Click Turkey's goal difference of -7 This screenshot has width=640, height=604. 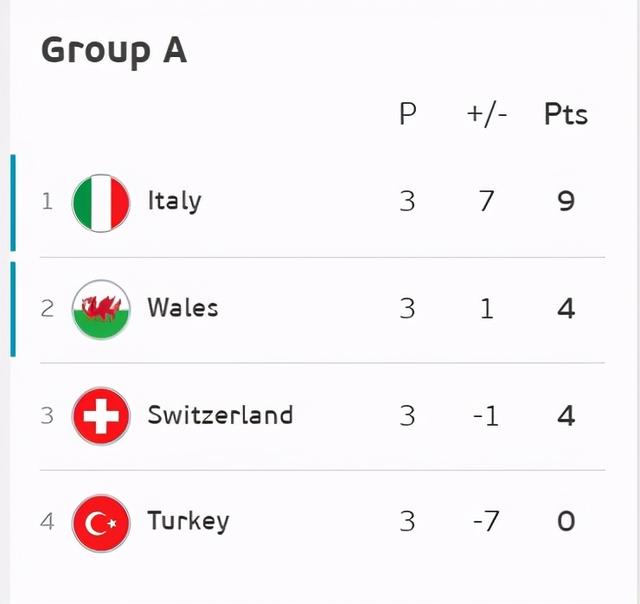[x=485, y=521]
